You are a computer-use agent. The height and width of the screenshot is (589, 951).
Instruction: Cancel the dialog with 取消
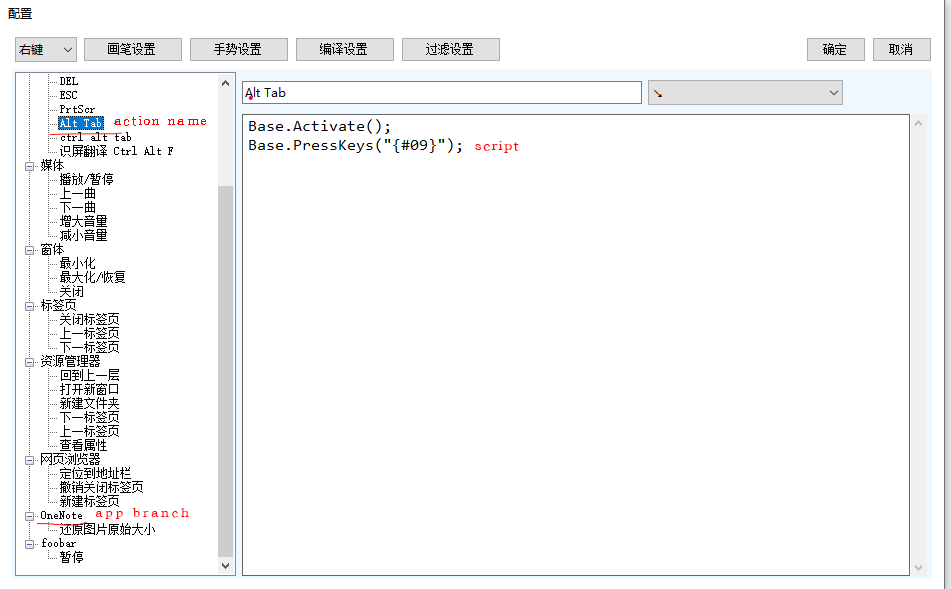click(901, 49)
